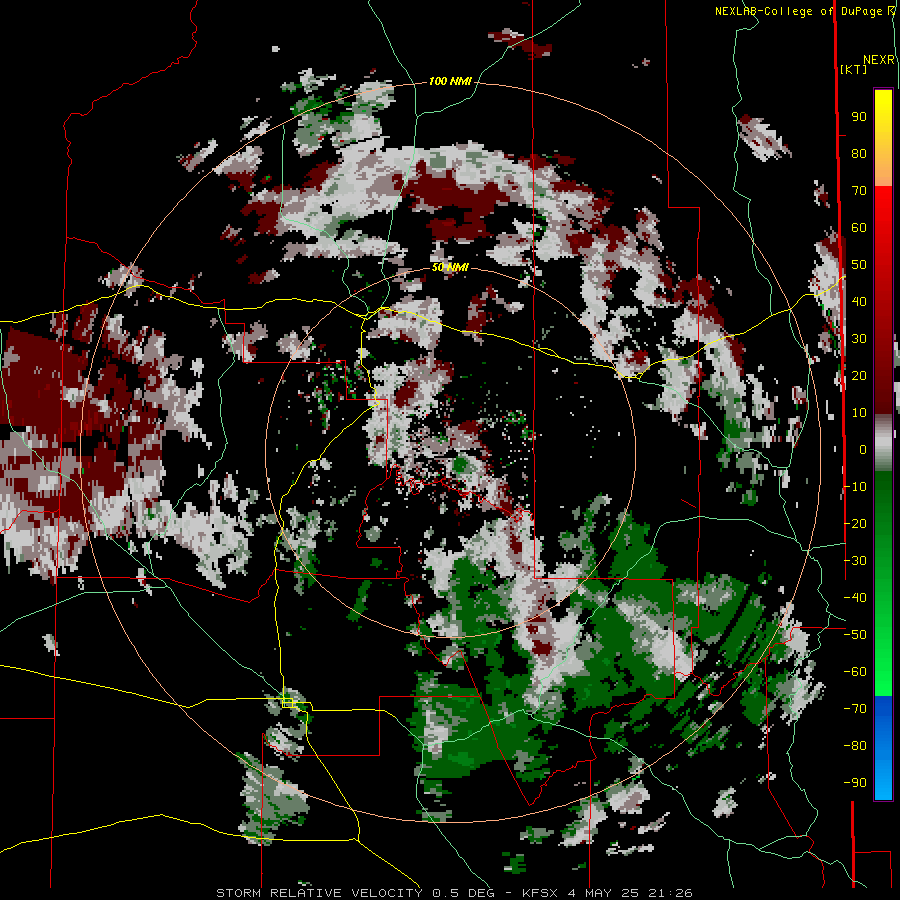
Task: Click the gray zero-velocity band of color bar
Action: tap(883, 442)
